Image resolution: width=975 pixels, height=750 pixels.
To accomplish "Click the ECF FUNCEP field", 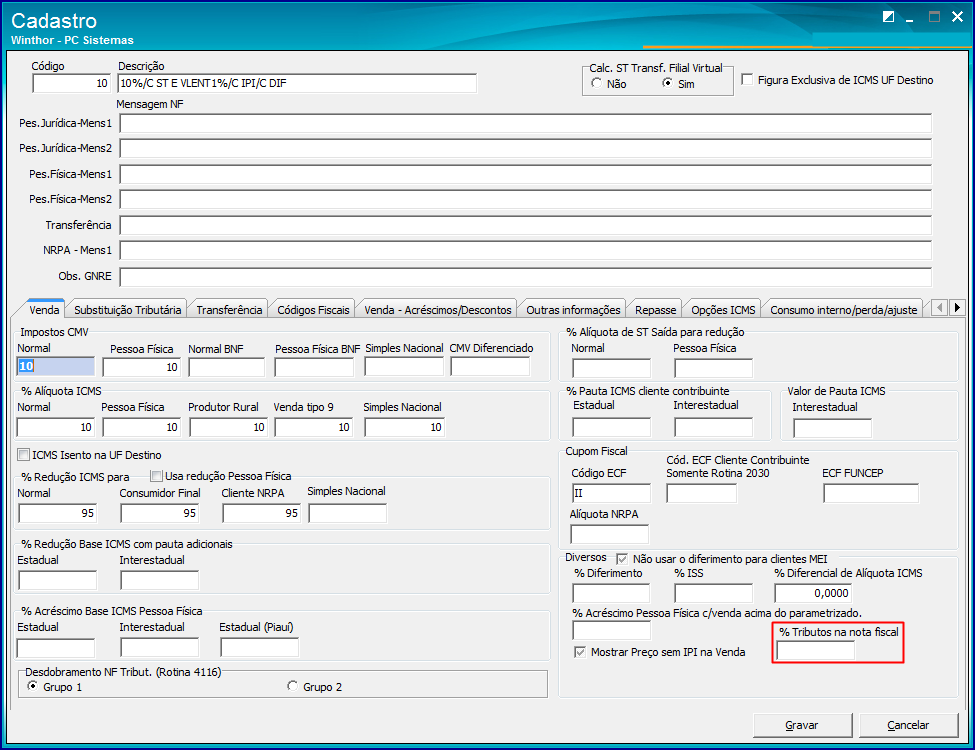I will click(871, 493).
